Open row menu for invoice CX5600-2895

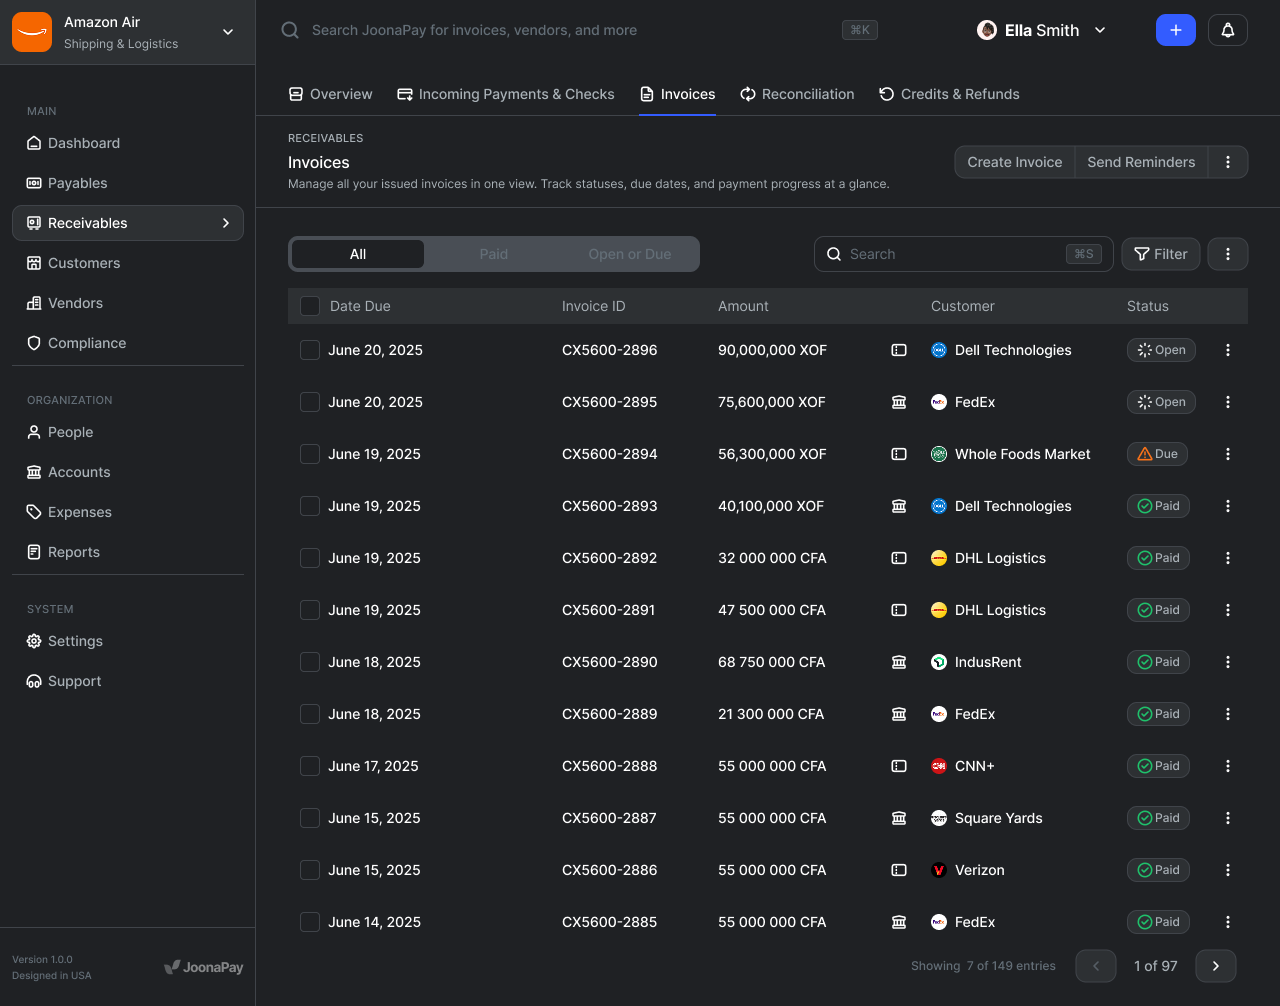point(1228,402)
